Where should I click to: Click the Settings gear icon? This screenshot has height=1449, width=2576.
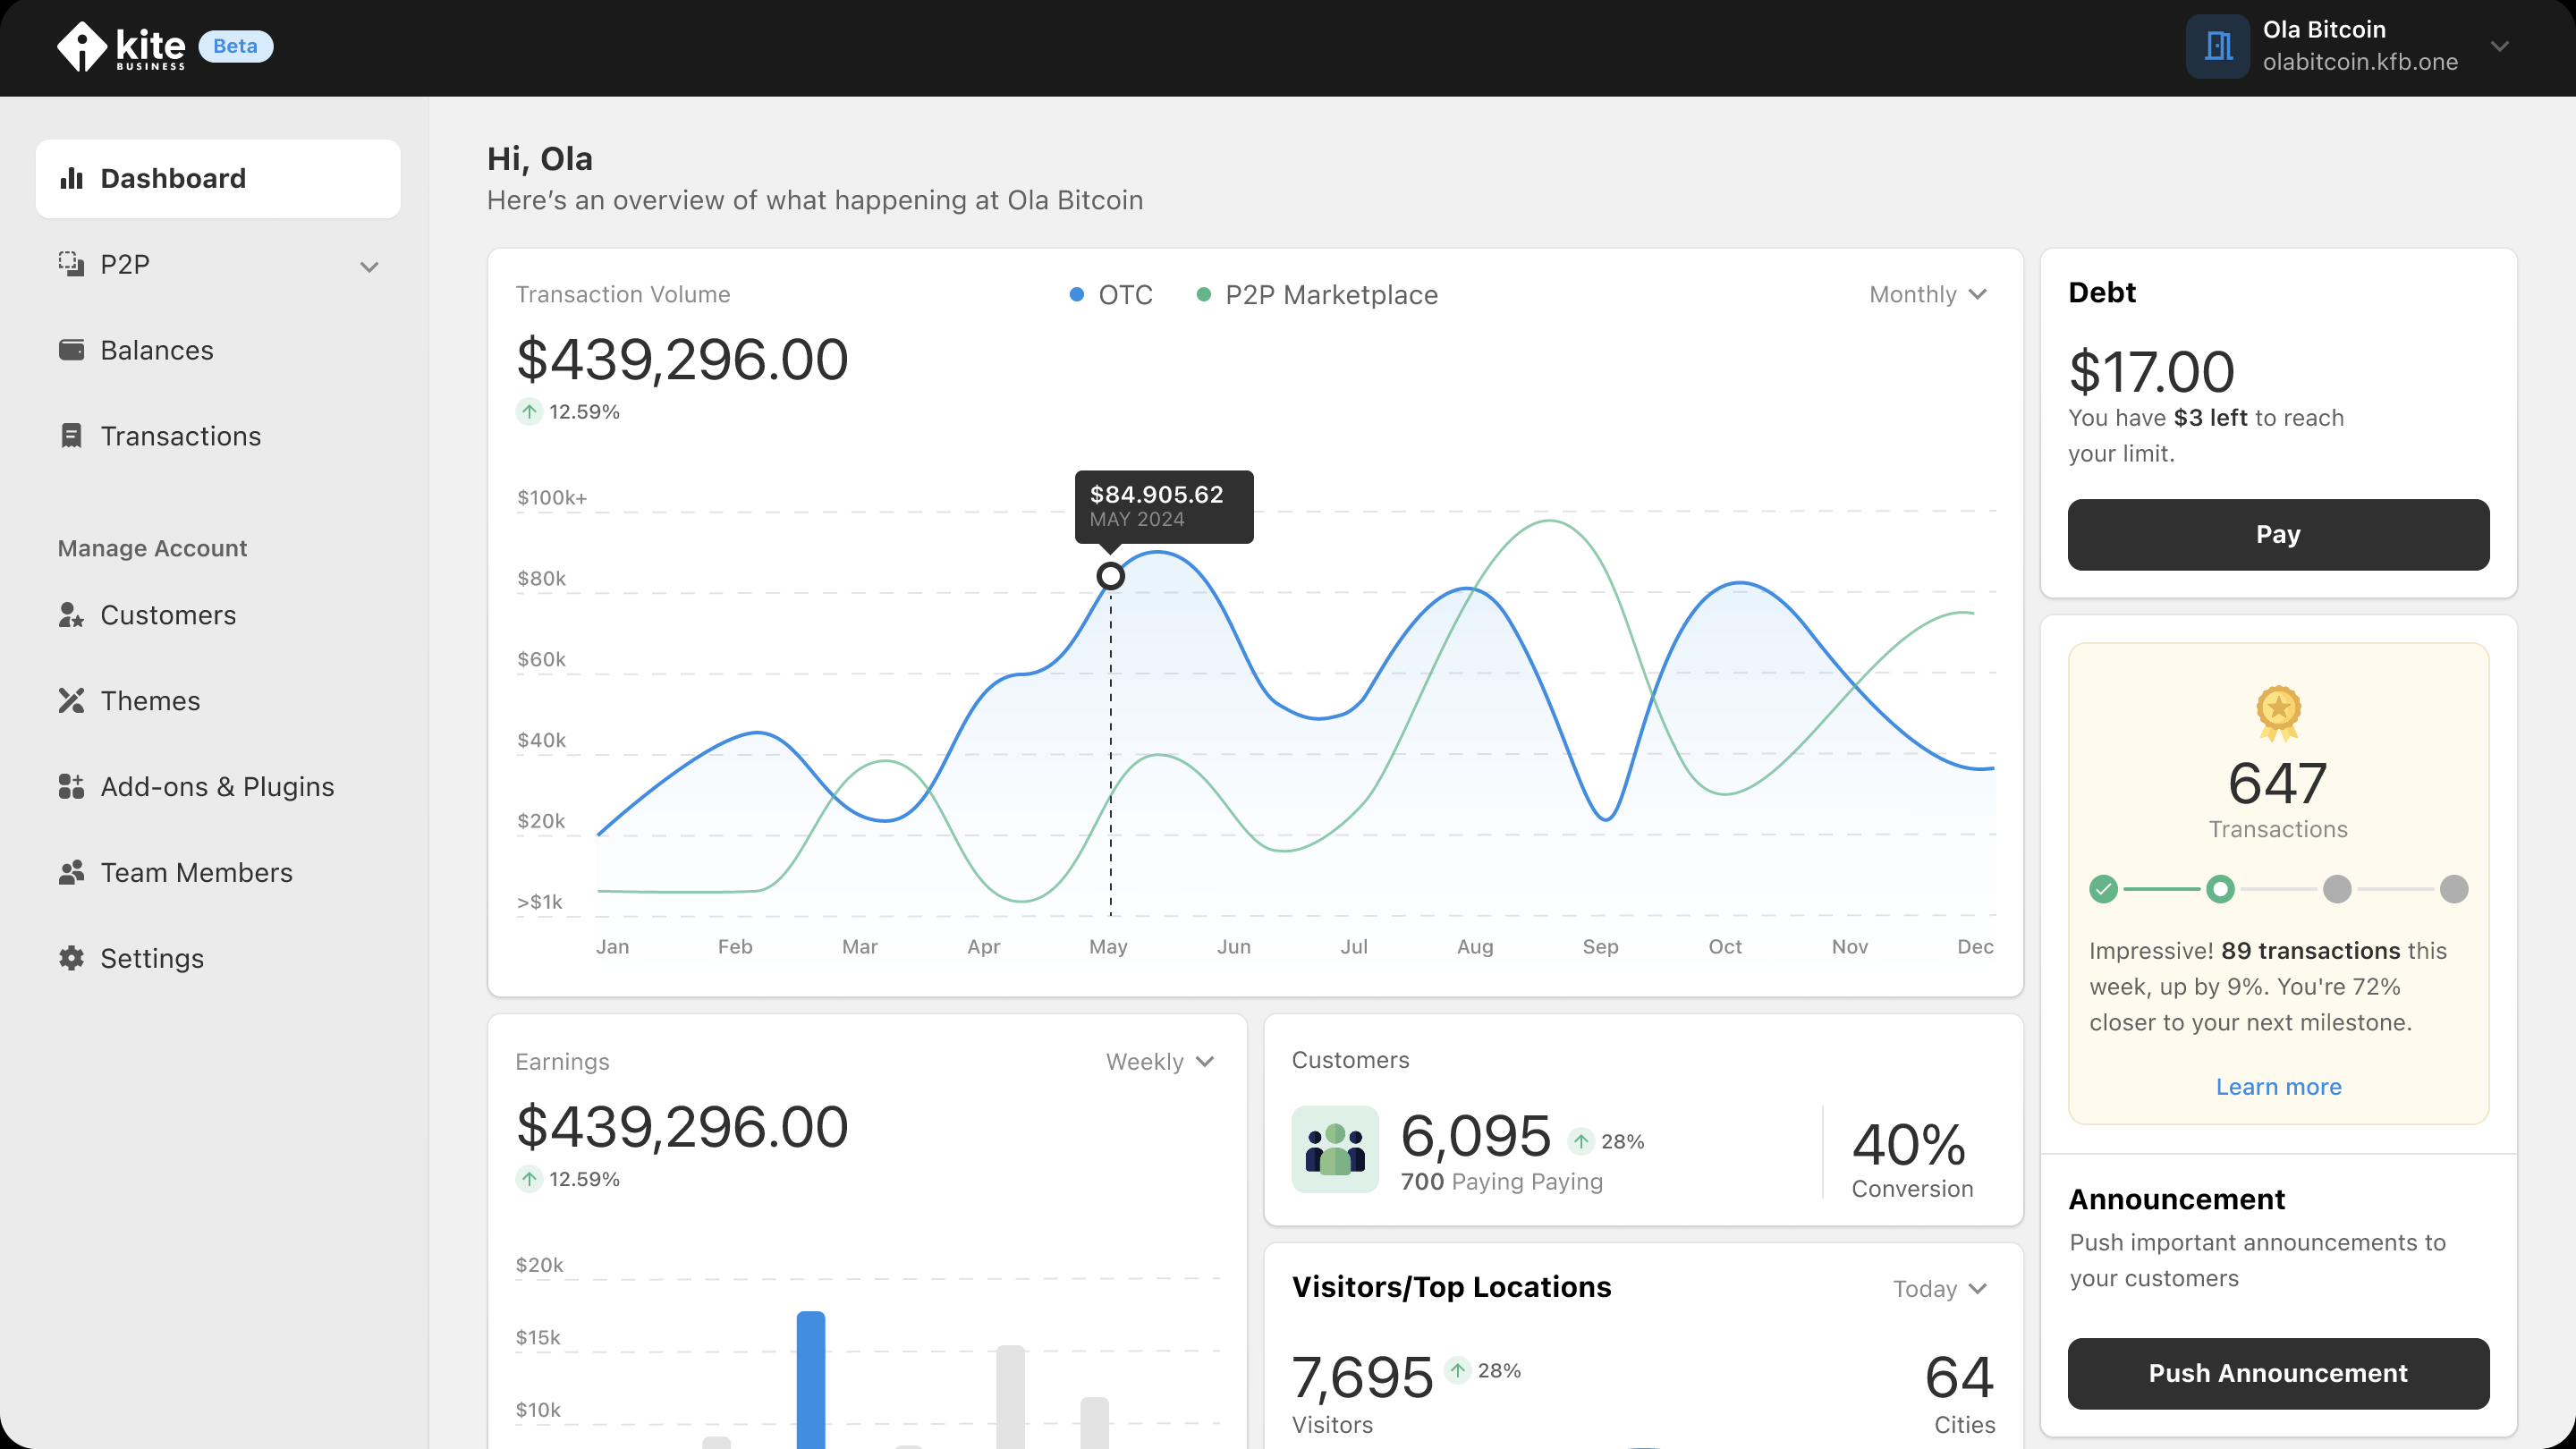point(71,958)
